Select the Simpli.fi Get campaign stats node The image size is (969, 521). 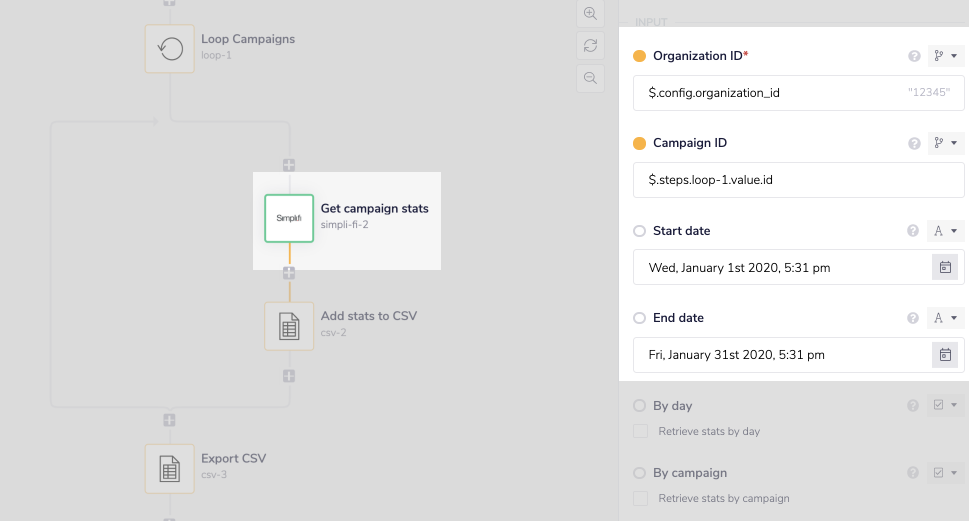[289, 218]
